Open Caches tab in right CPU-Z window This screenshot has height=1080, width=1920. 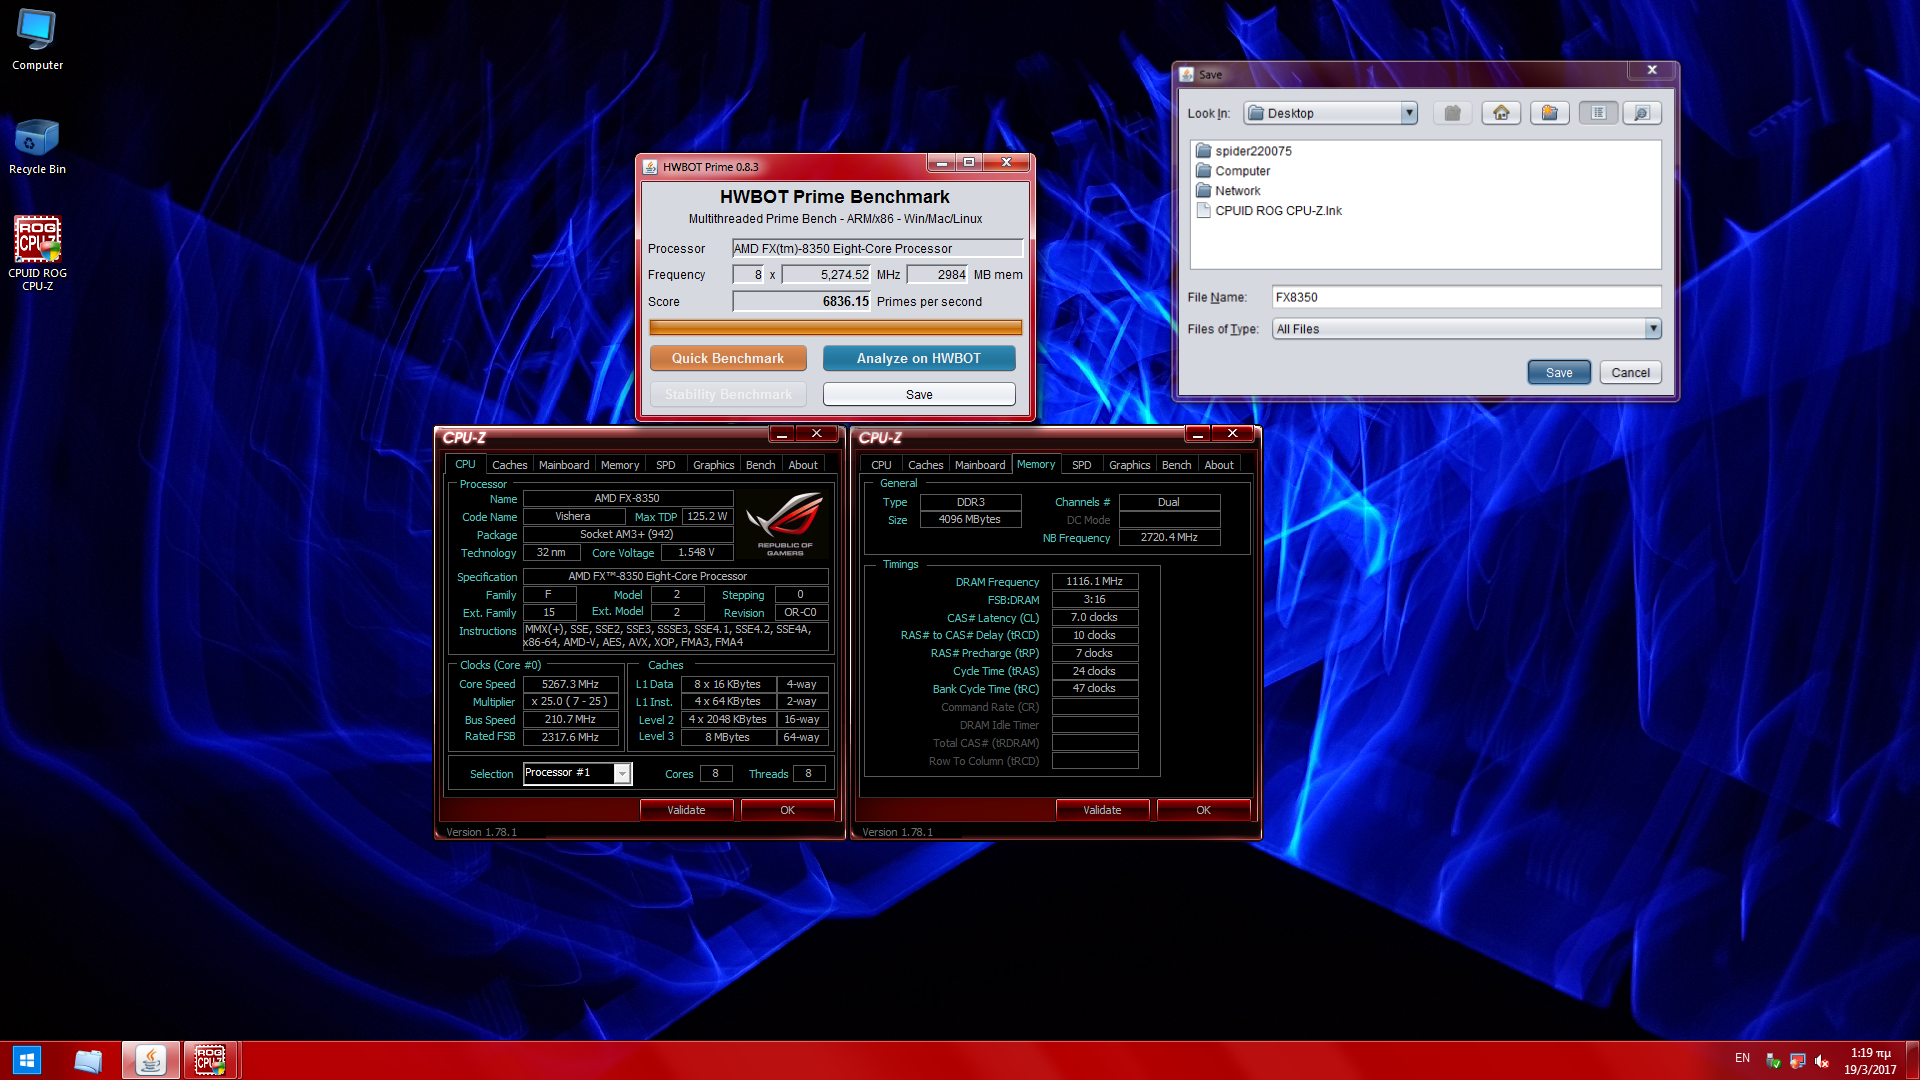coord(925,465)
